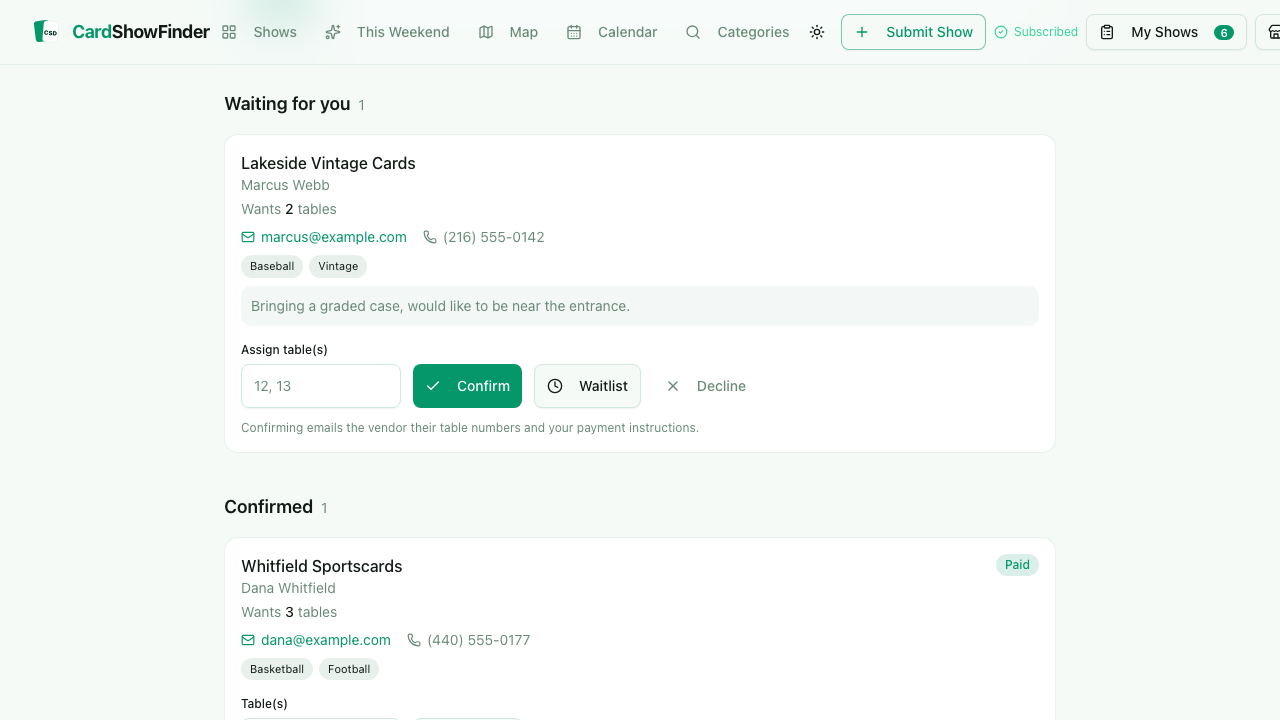
Task: Click the X icon on Decline
Action: [673, 386]
